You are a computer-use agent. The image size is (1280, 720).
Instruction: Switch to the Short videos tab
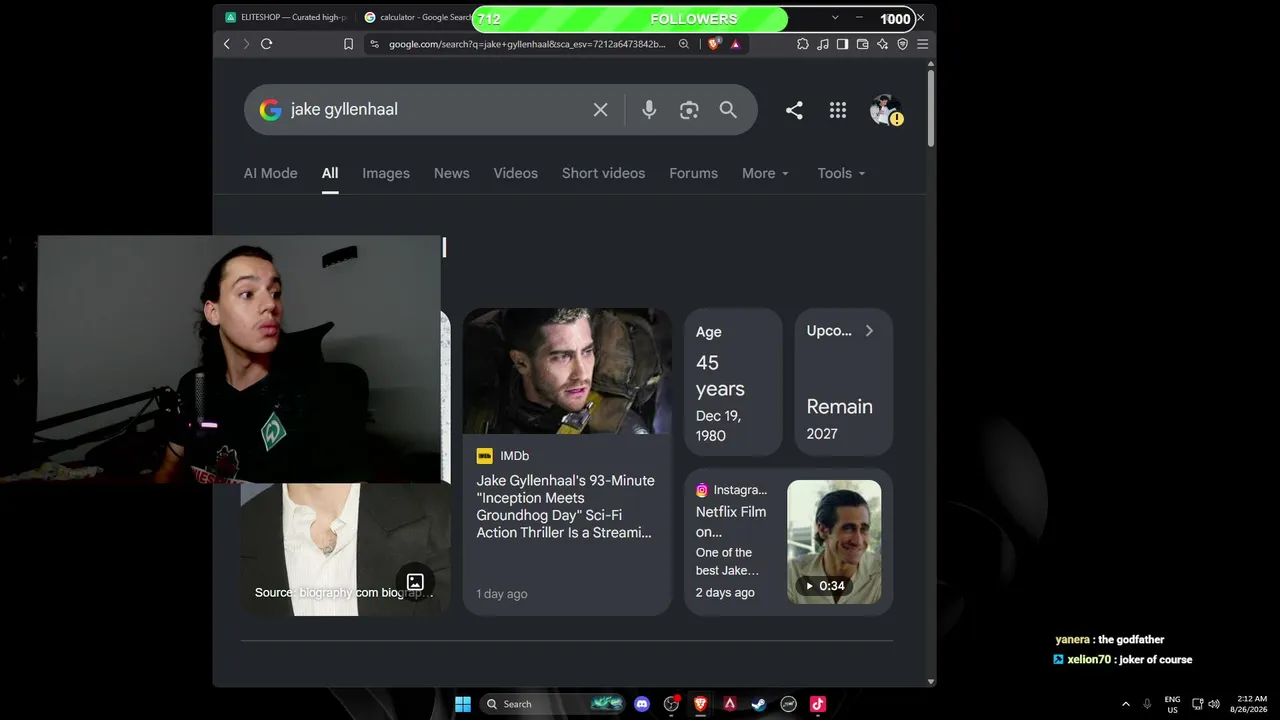(603, 173)
